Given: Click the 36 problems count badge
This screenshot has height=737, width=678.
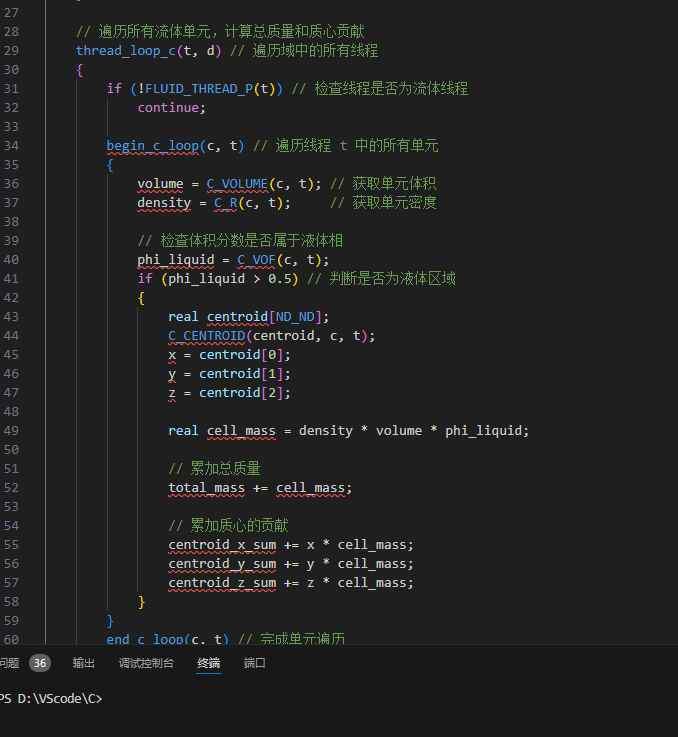Looking at the screenshot, I should coord(40,663).
